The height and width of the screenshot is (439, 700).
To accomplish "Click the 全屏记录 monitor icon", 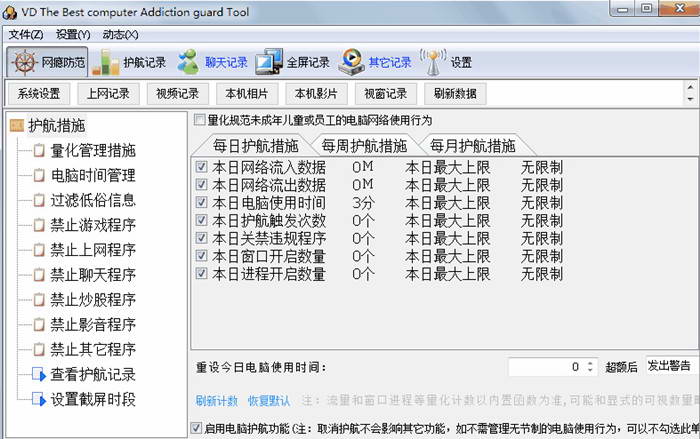I will coord(269,62).
